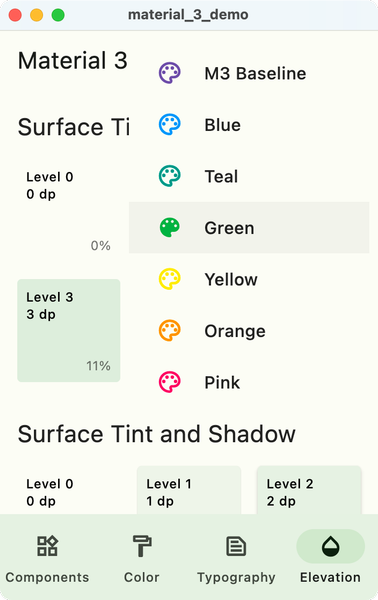
Task: Click the blue palette icon
Action: coord(169,124)
